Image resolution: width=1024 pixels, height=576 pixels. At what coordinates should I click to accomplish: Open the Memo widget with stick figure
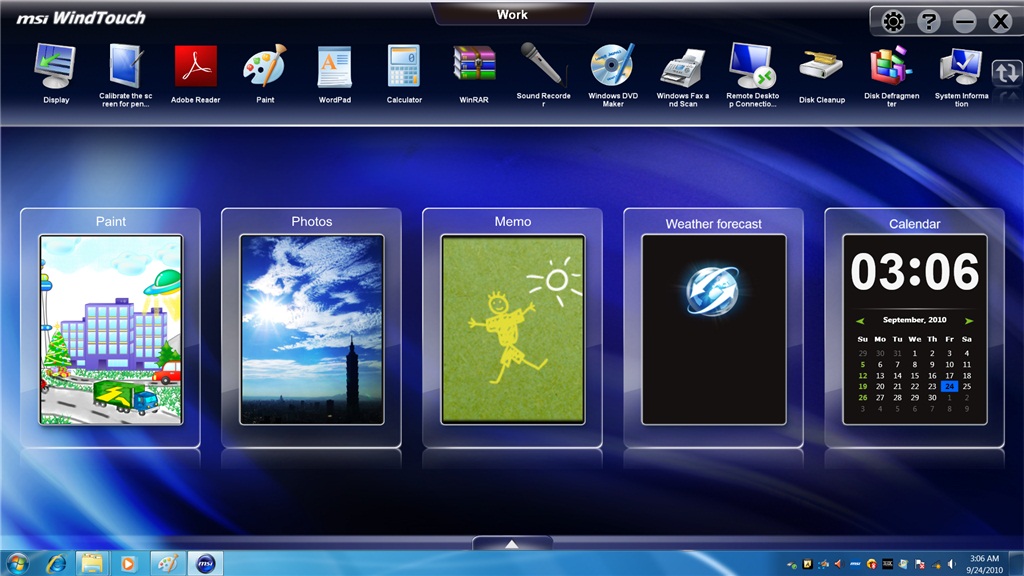point(513,329)
